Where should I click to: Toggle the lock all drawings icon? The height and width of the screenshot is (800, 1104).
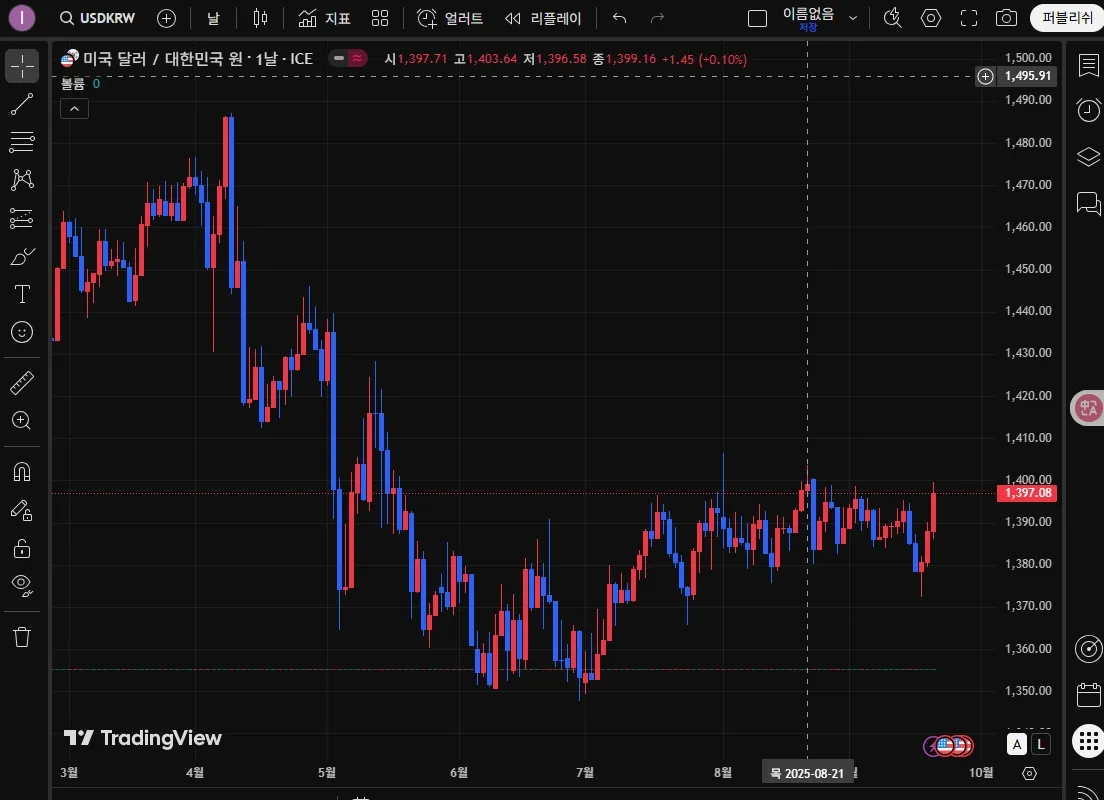pyautogui.click(x=22, y=548)
